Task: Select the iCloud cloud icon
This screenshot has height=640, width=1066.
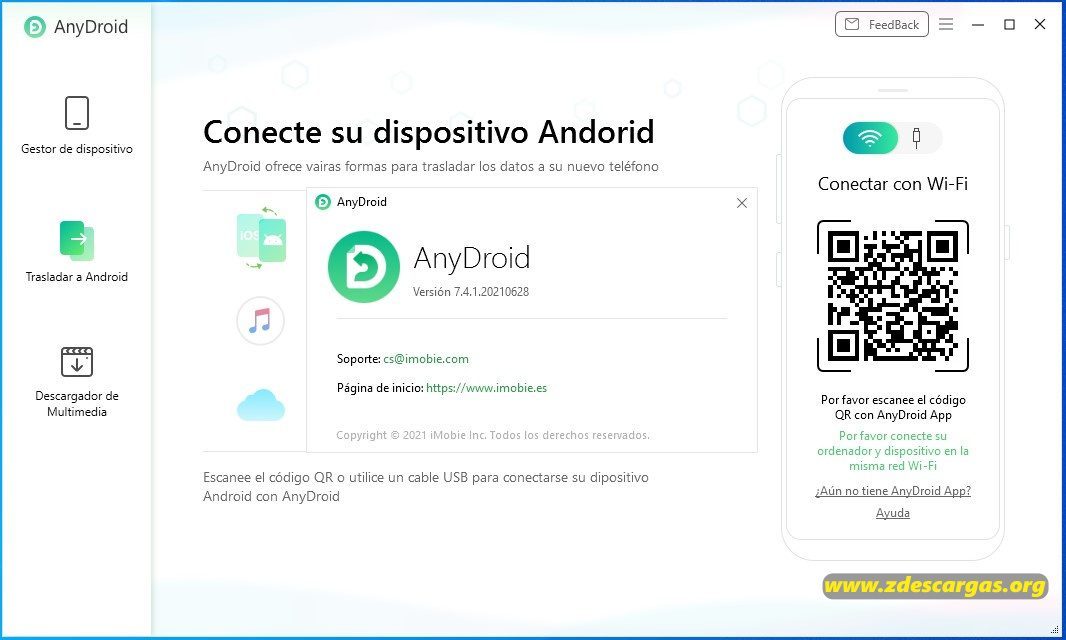Action: tap(261, 405)
